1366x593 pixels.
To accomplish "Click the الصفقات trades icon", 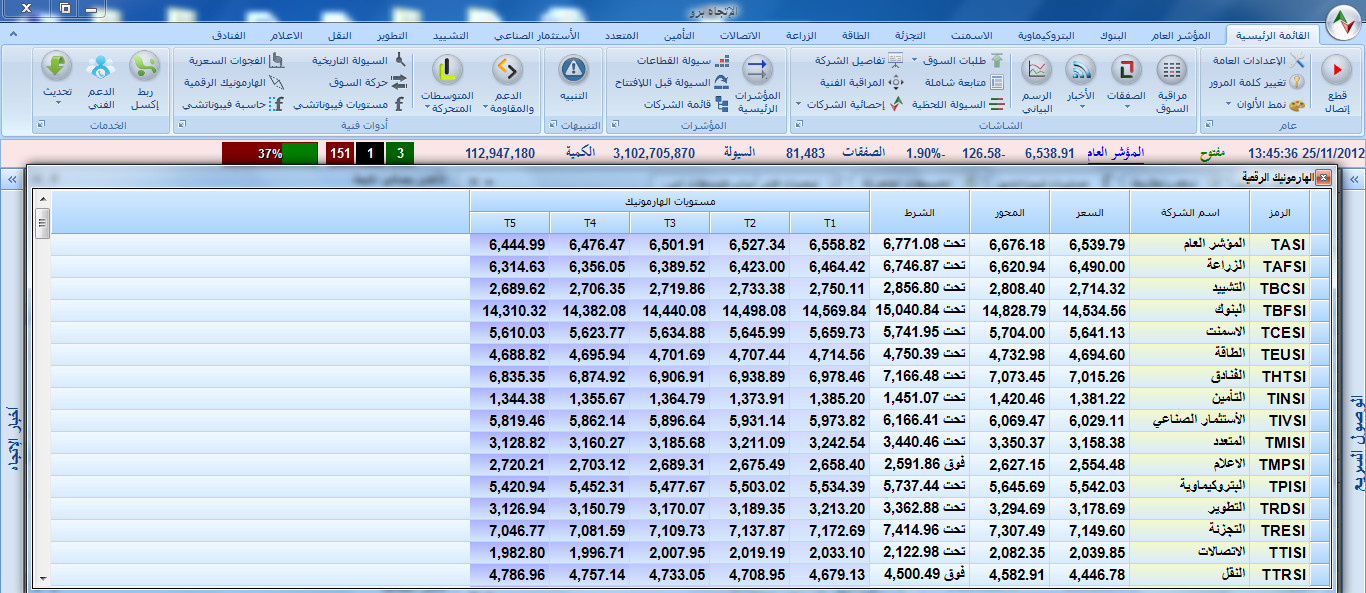I will pyautogui.click(x=1128, y=70).
